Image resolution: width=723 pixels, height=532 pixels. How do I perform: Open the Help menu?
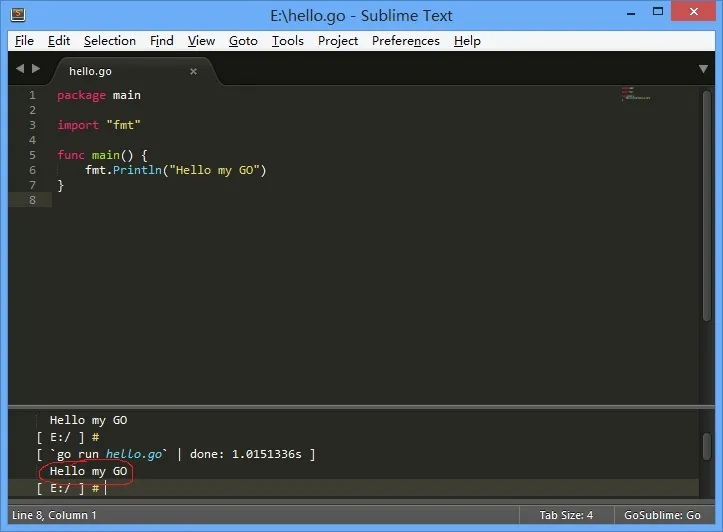point(467,41)
